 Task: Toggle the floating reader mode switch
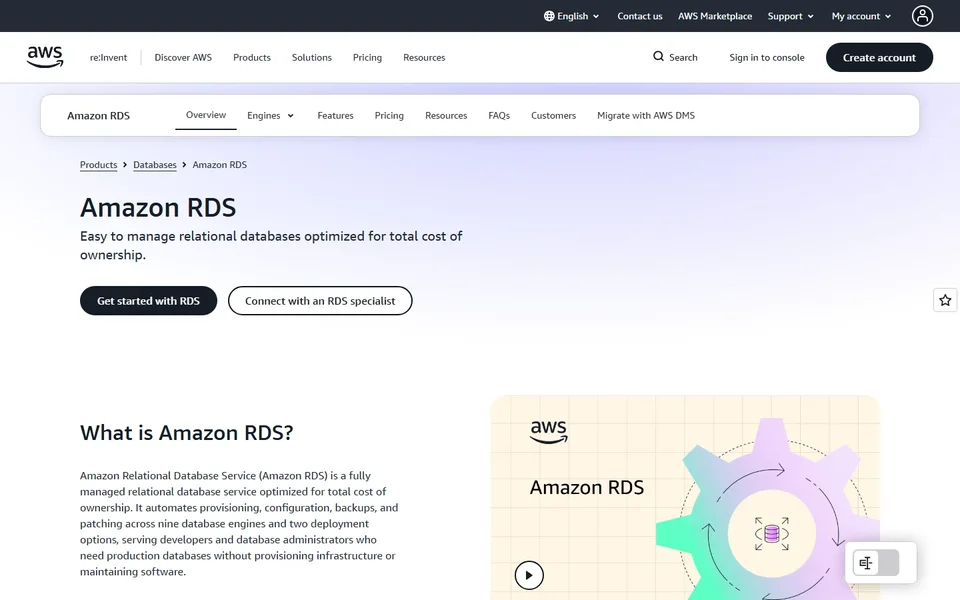pos(876,563)
